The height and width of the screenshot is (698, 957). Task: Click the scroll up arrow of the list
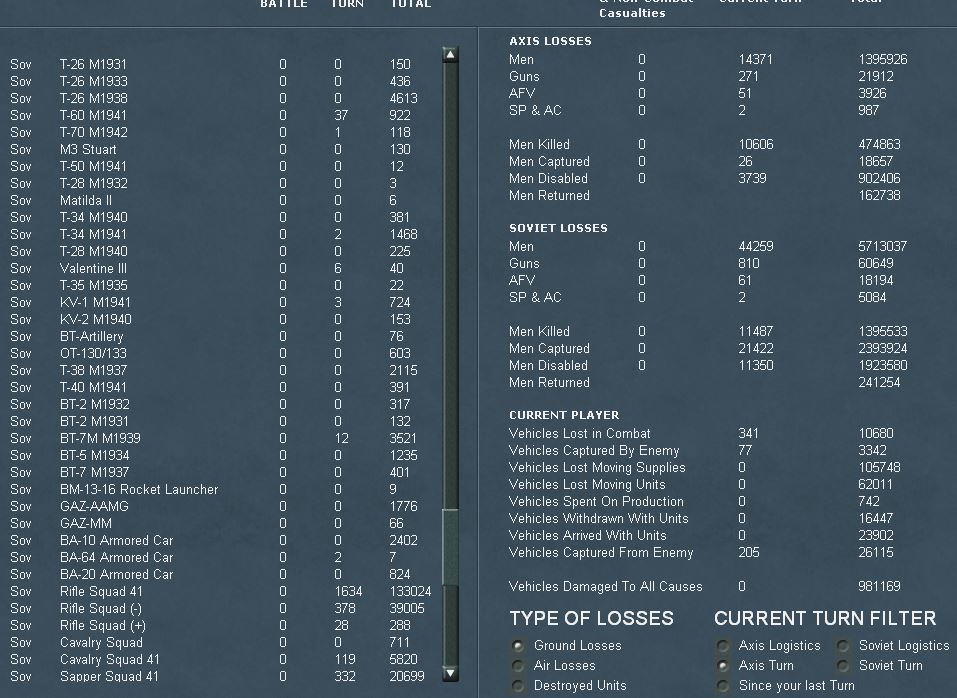click(450, 55)
